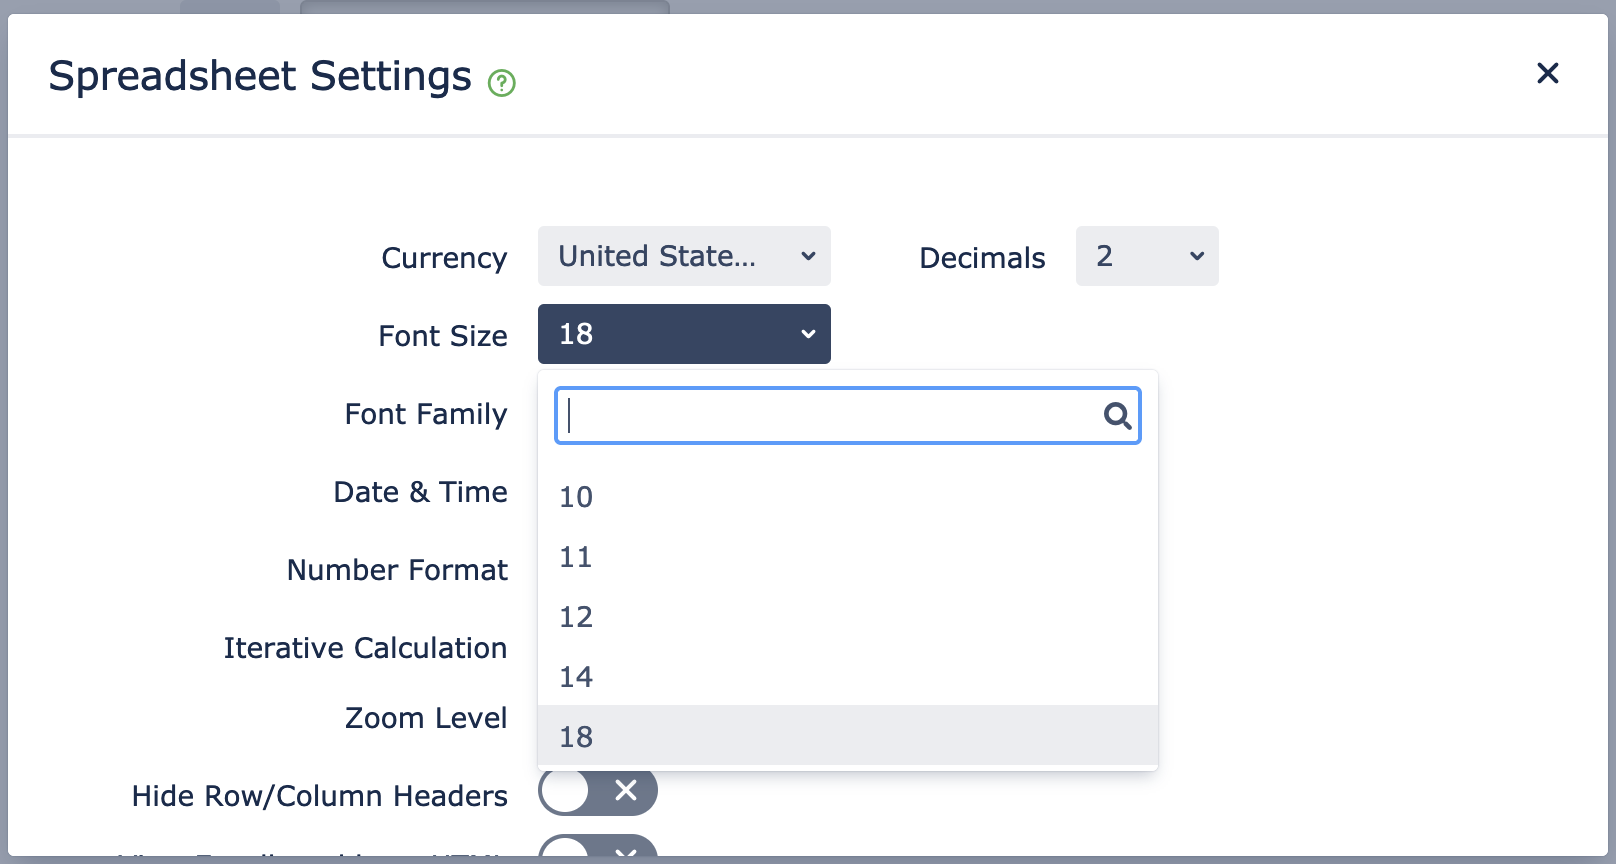Collapse the Font Size dropdown showing 18
1616x864 pixels.
[x=684, y=334]
